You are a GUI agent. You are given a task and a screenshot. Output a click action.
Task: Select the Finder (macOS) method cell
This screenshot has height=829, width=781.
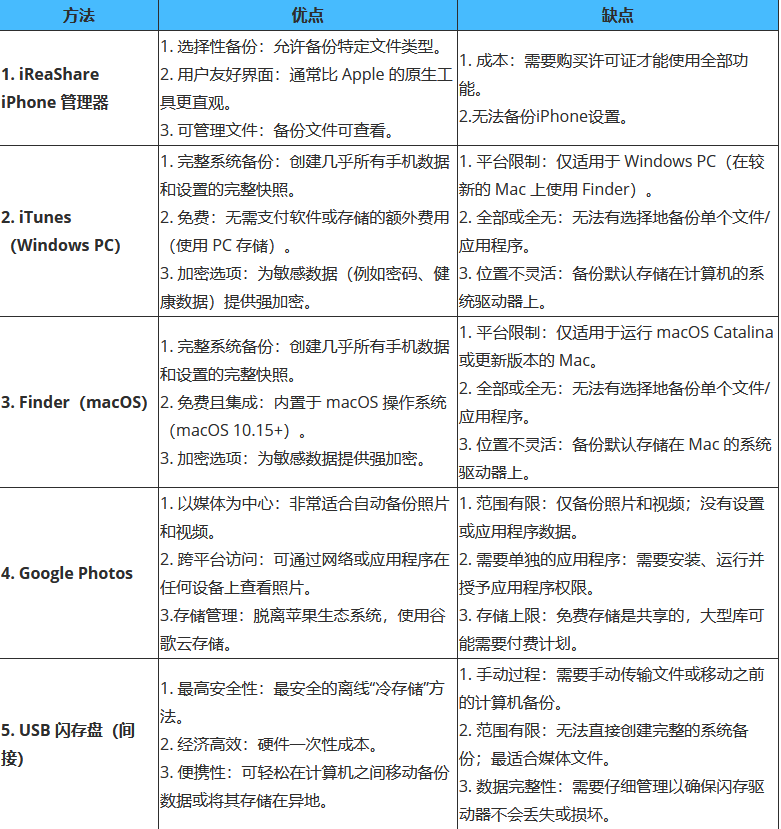tap(79, 402)
